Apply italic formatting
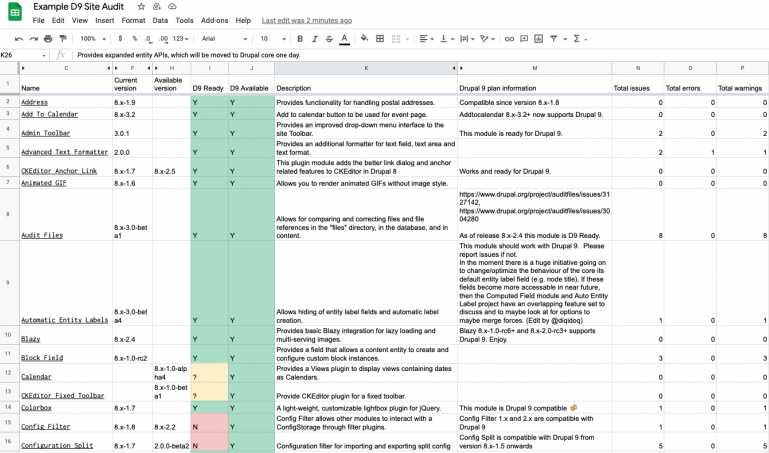Viewport: 769px width, 453px height. [x=315, y=39]
